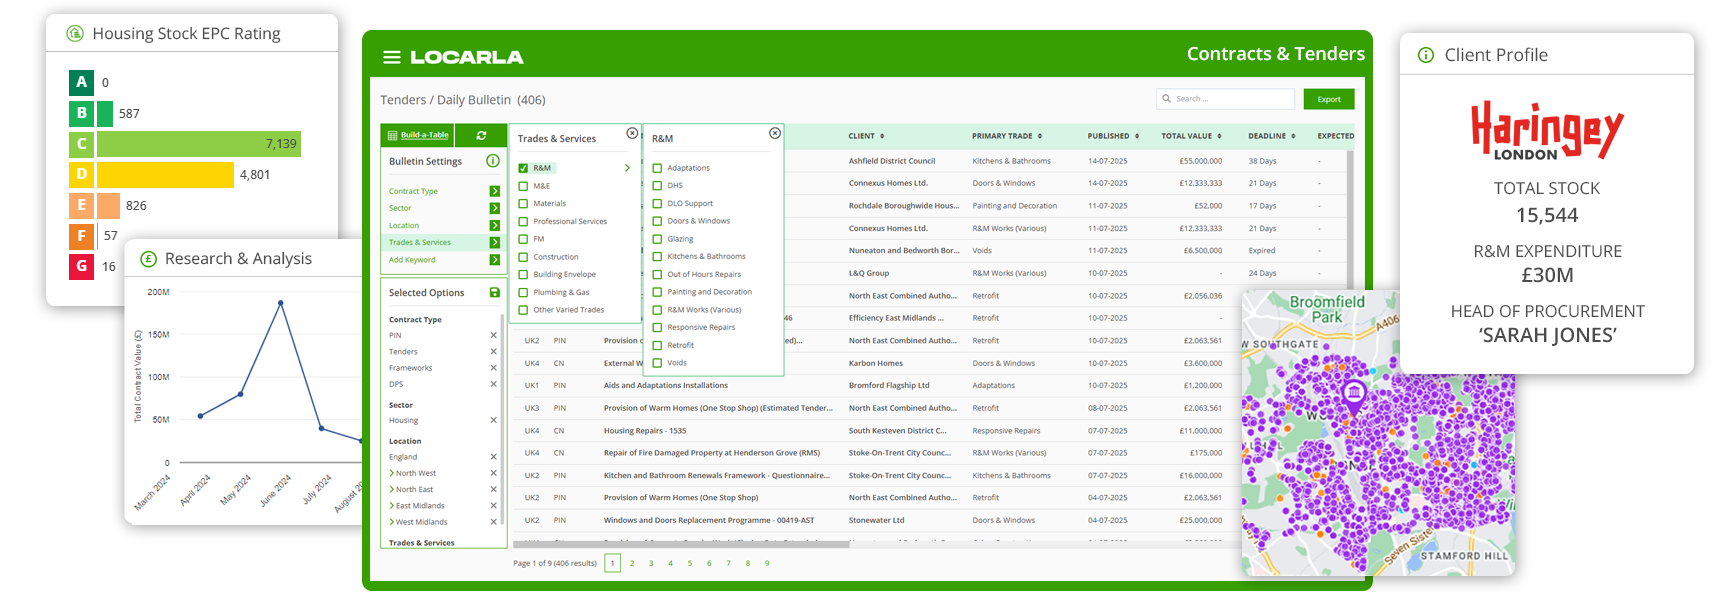Uncheck the R&M trade checkbox
Viewport: 1721px width, 603px height.
pos(523,168)
